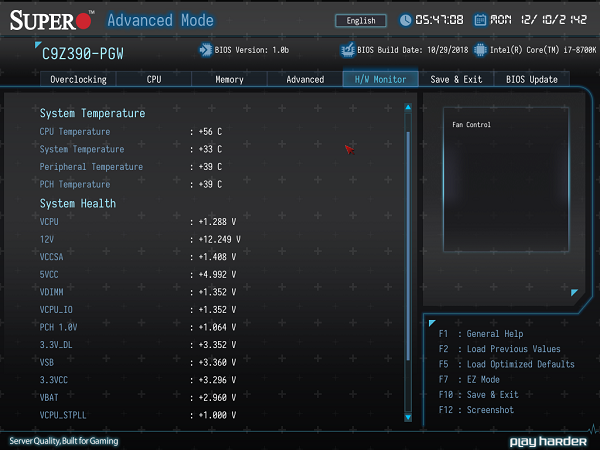The image size is (600, 450).
Task: Select the Advanced tab
Action: click(x=305, y=79)
